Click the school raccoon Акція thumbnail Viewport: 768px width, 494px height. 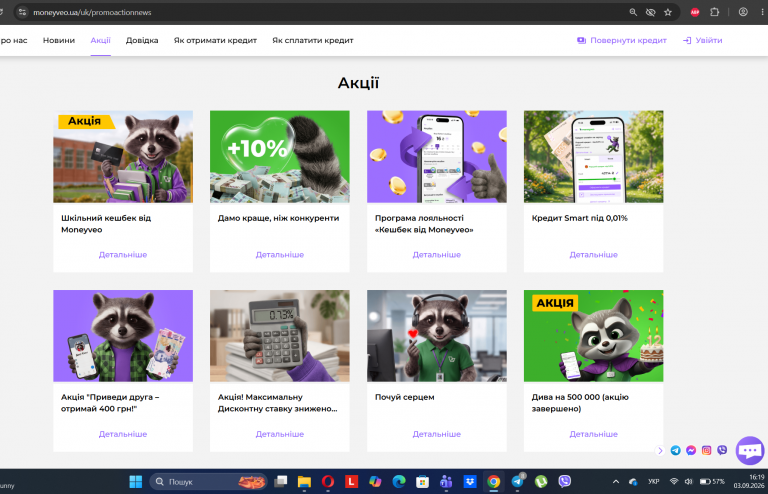point(123,157)
